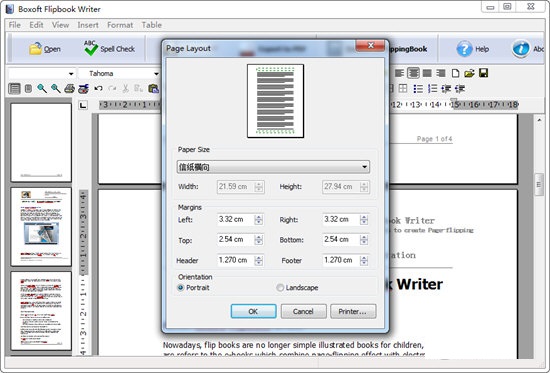Open the Format menu

(120, 25)
